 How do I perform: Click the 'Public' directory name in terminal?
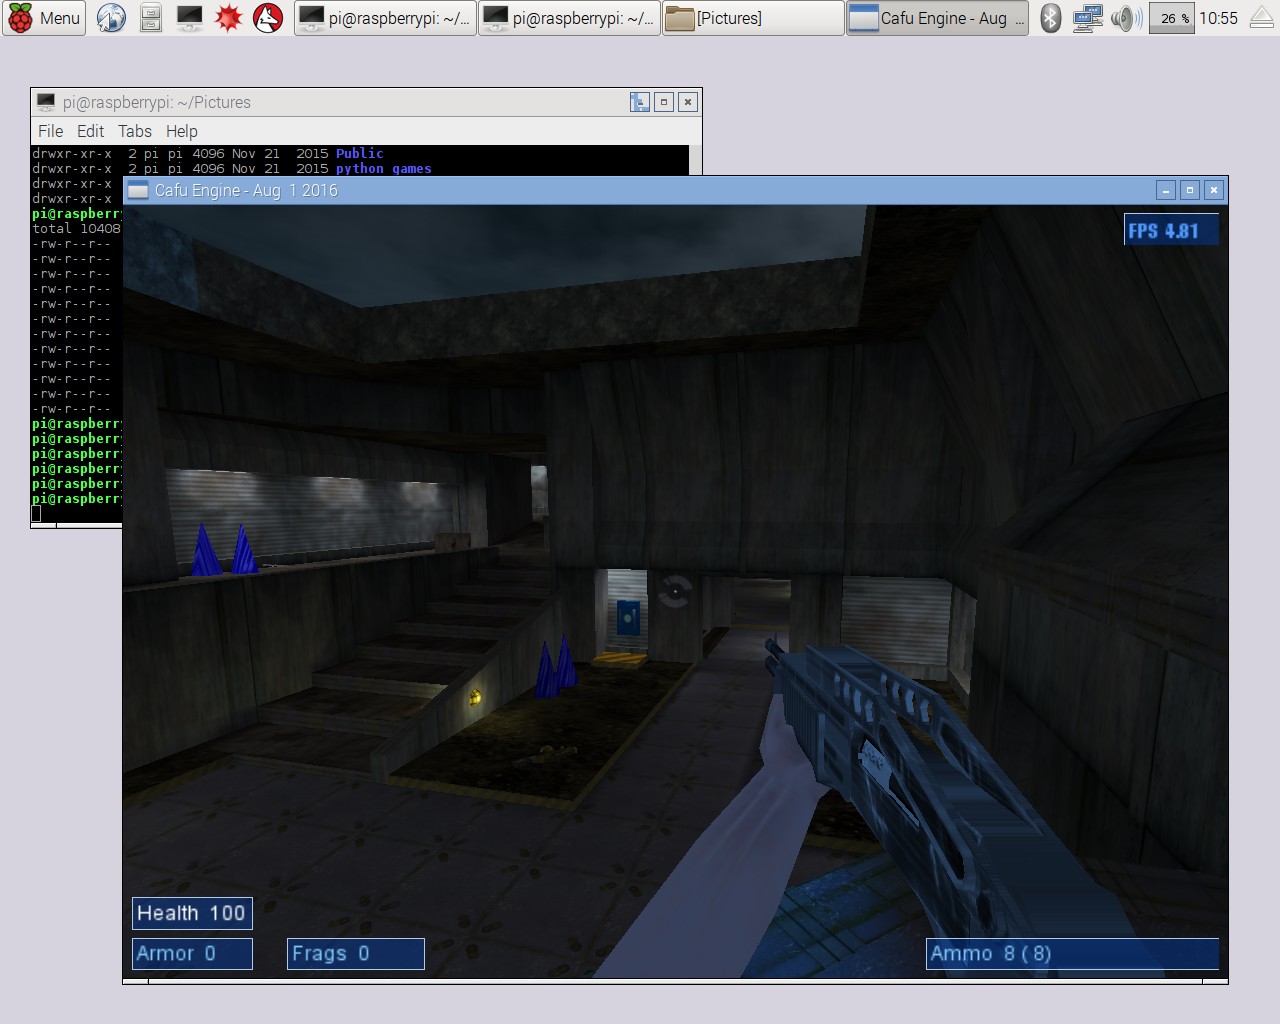click(360, 153)
